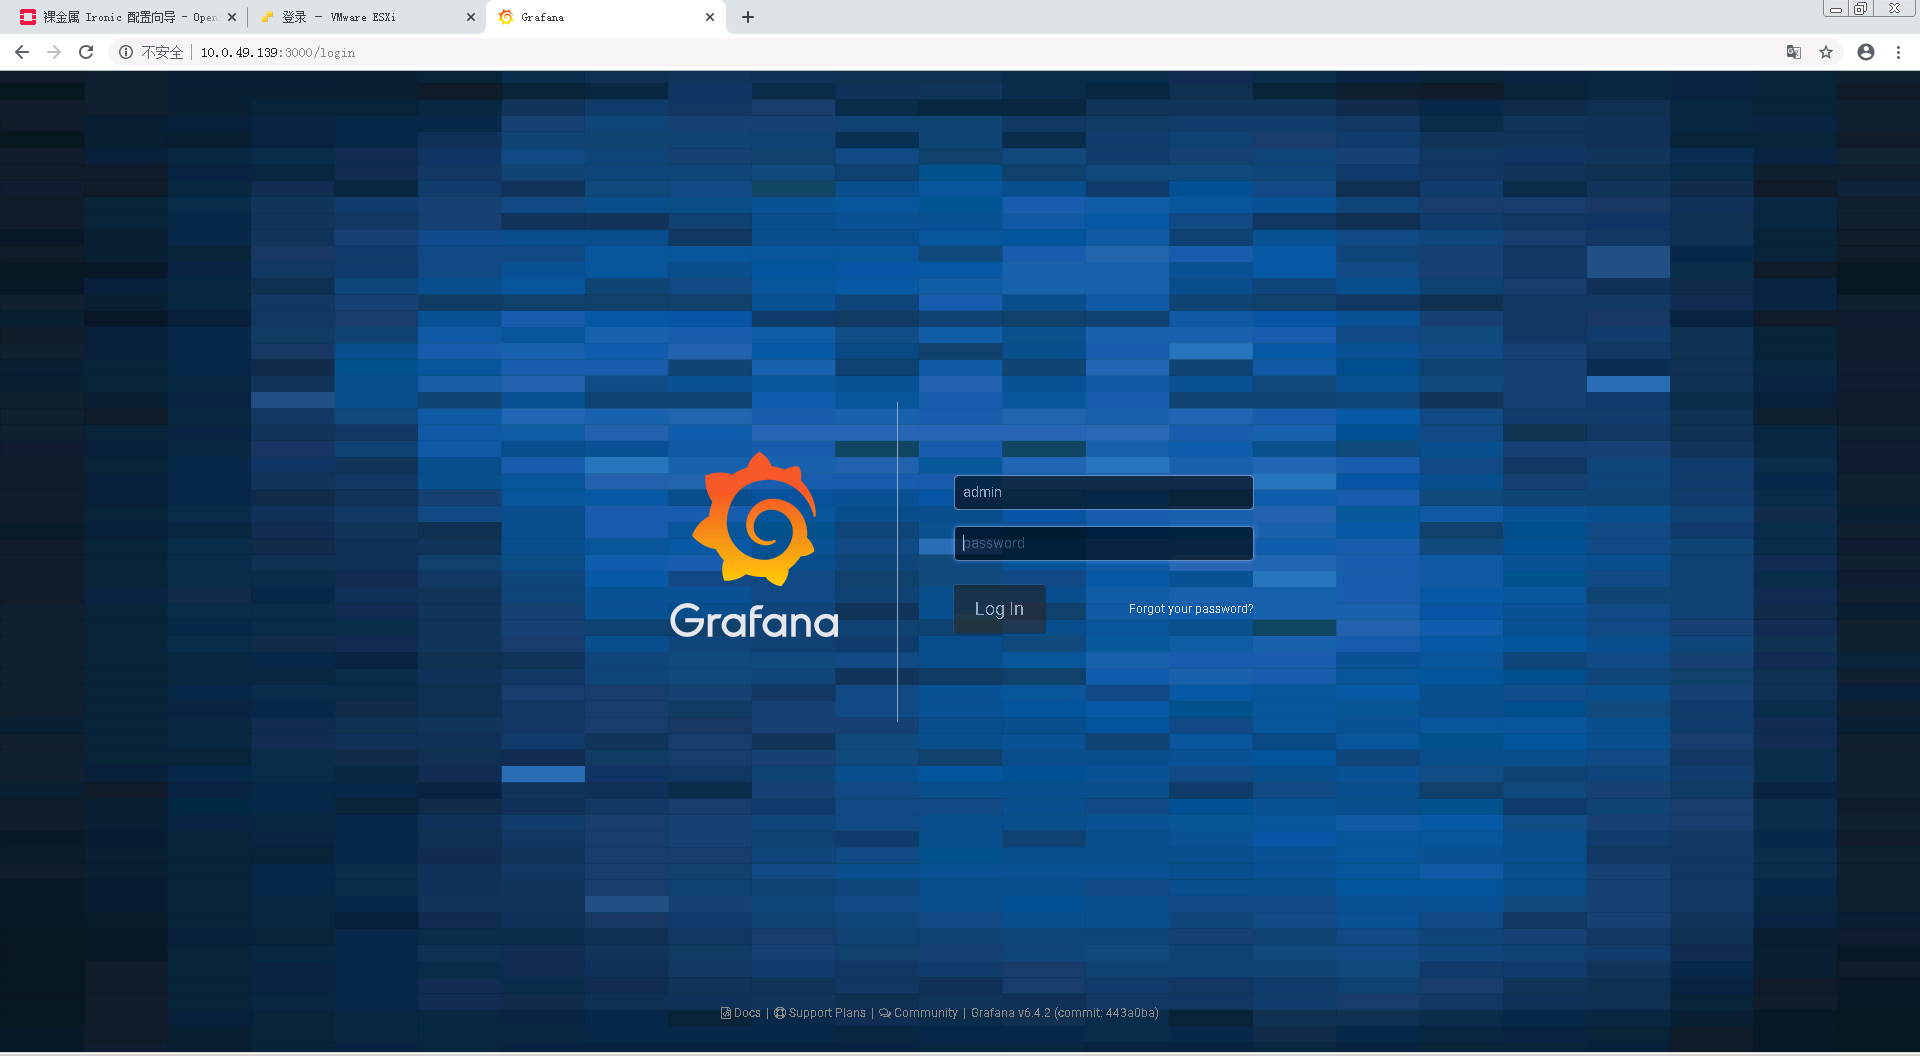Click the browser Forward arrow

pyautogui.click(x=54, y=52)
